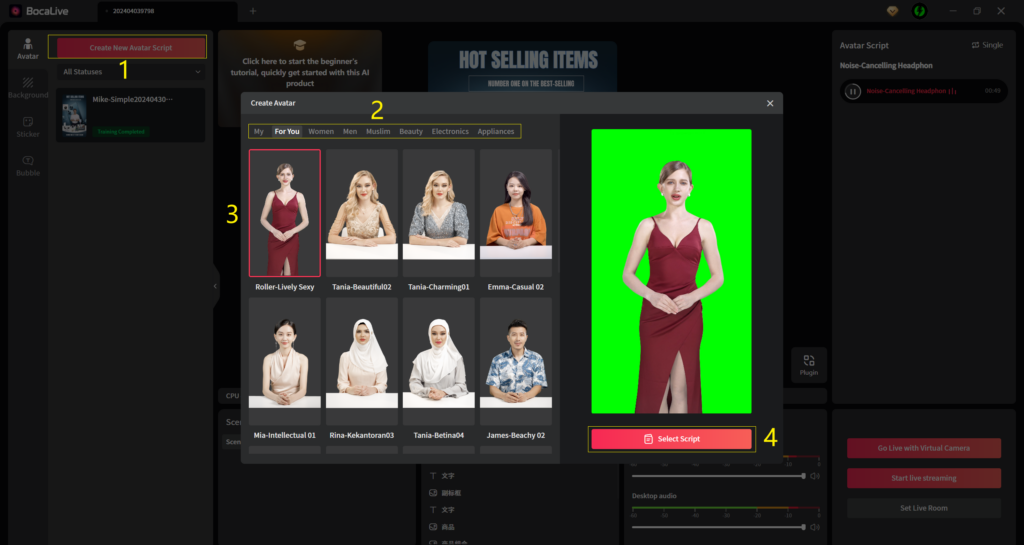Select the Tania-Beautiful02 avatar
This screenshot has height=545, width=1024.
362,213
